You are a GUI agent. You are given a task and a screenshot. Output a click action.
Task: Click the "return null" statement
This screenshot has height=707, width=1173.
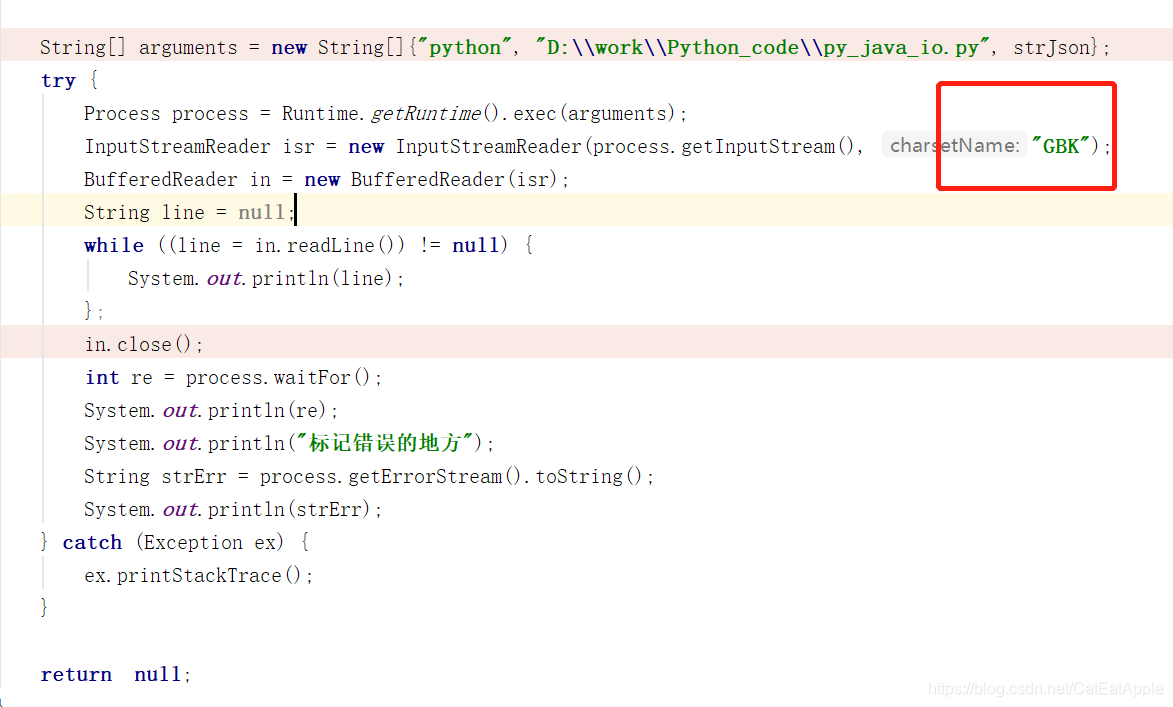point(115,675)
